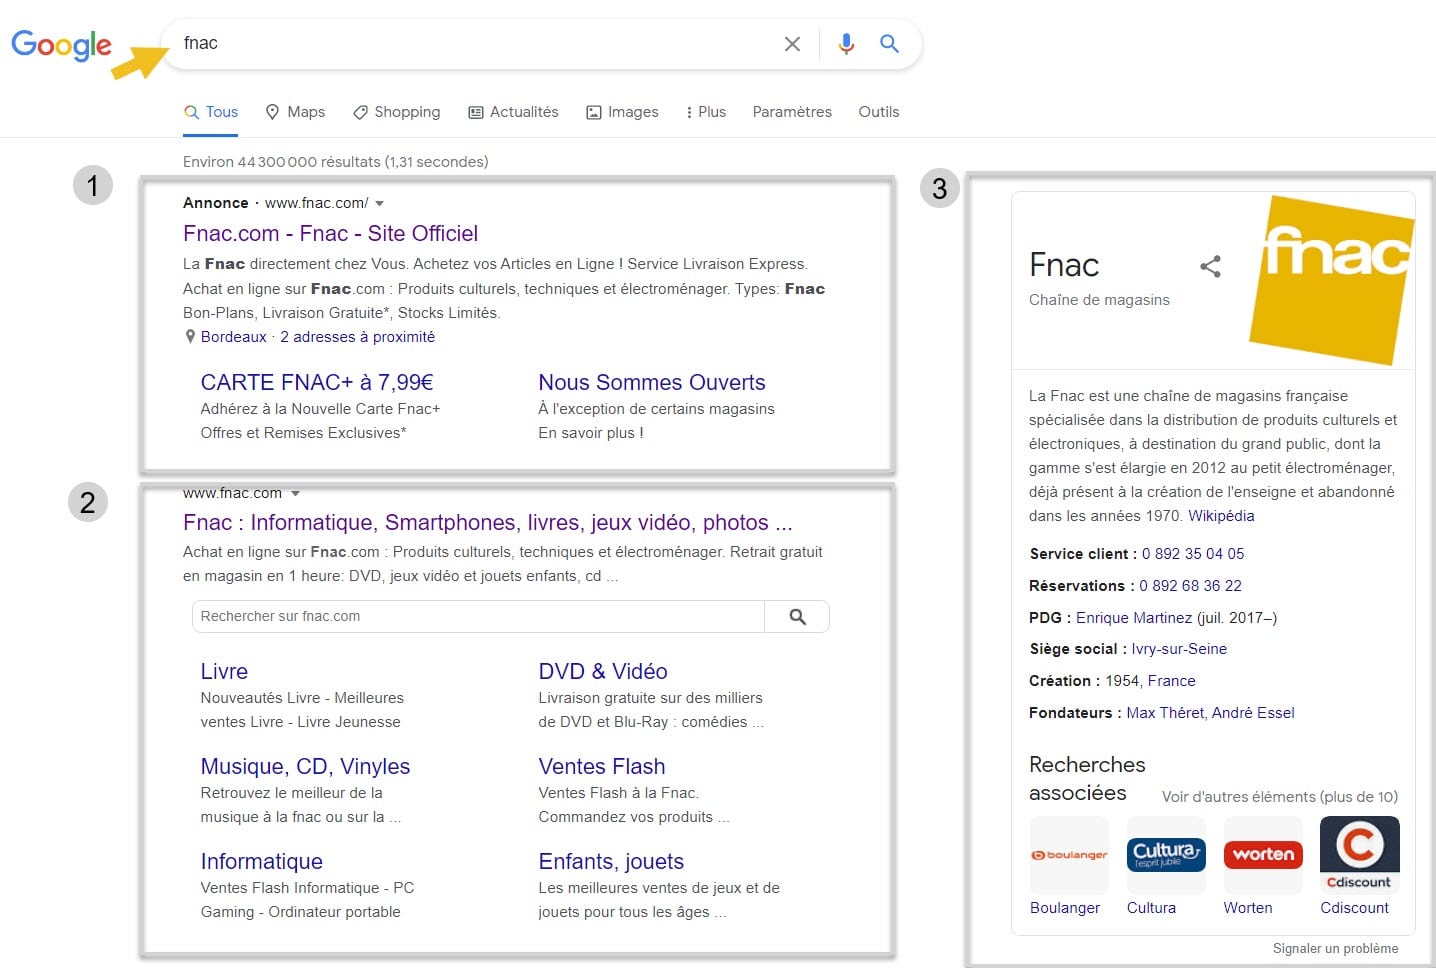This screenshot has height=968, width=1436.
Task: Open Paramètres menu
Action: [x=792, y=112]
